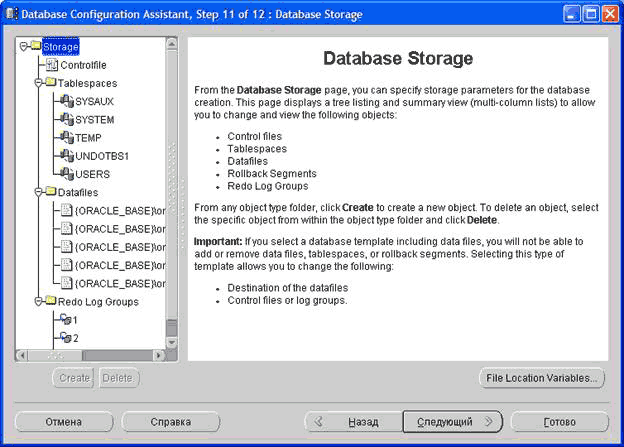Select the Tablespaces tree label
Image resolution: width=624 pixels, height=447 pixels.
coord(88,83)
